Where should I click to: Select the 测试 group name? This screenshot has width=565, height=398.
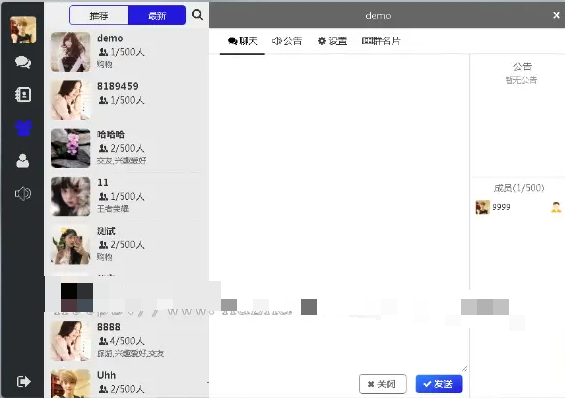(106, 231)
